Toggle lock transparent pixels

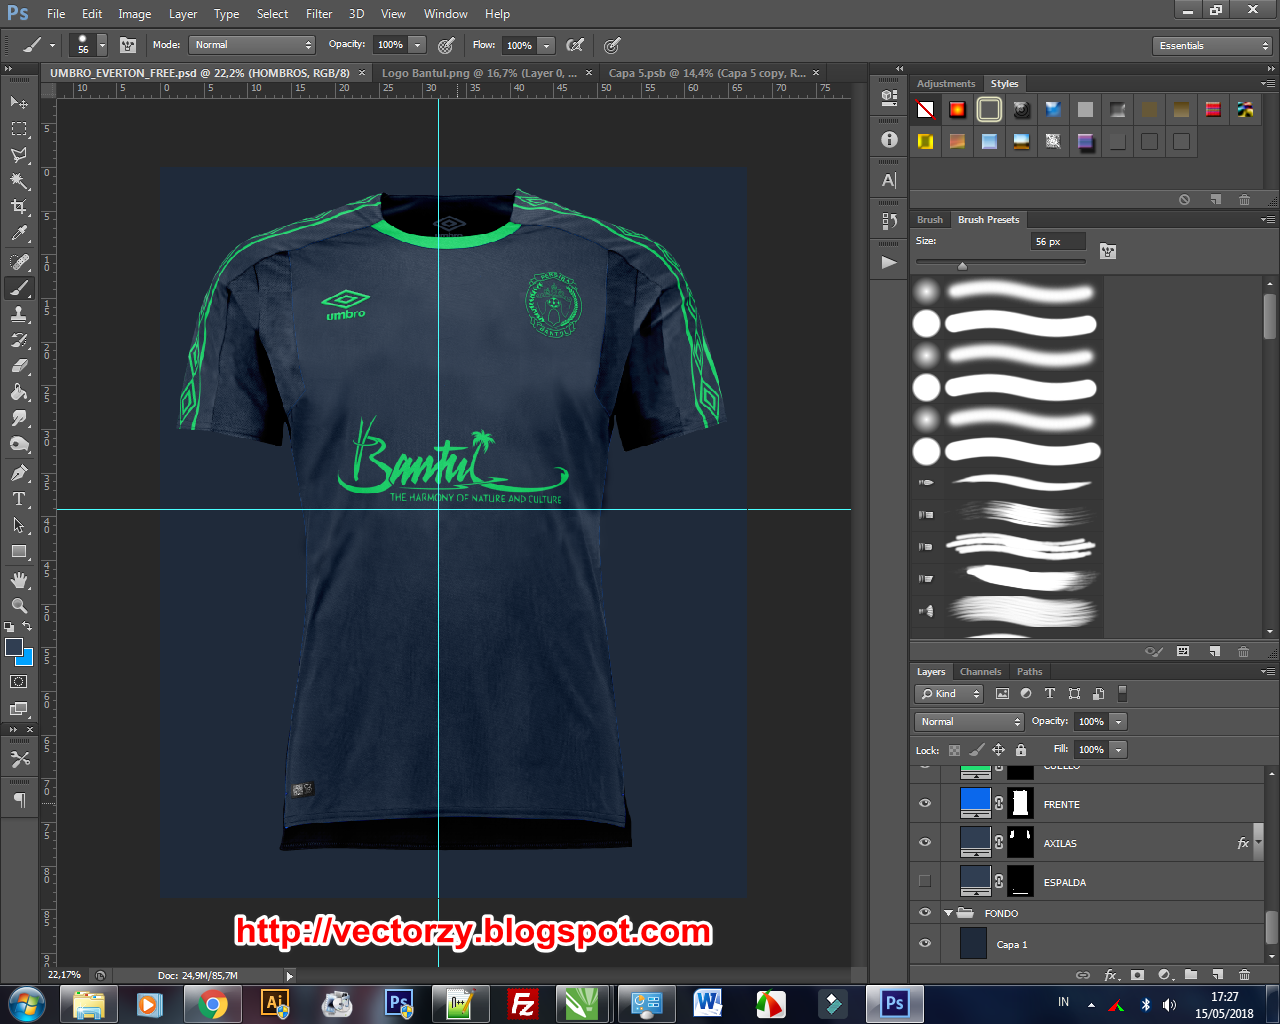954,750
